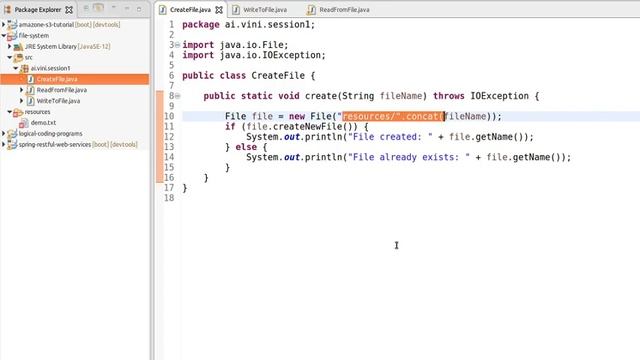Expand the amazone-s3-tutorial project

tap(3, 24)
